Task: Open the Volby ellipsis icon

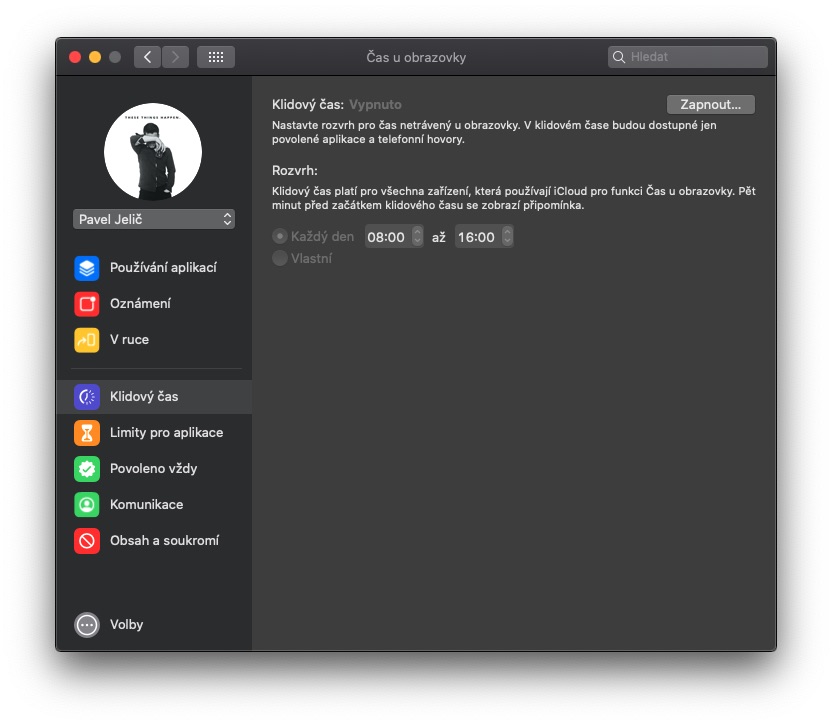Action: pyautogui.click(x=86, y=625)
